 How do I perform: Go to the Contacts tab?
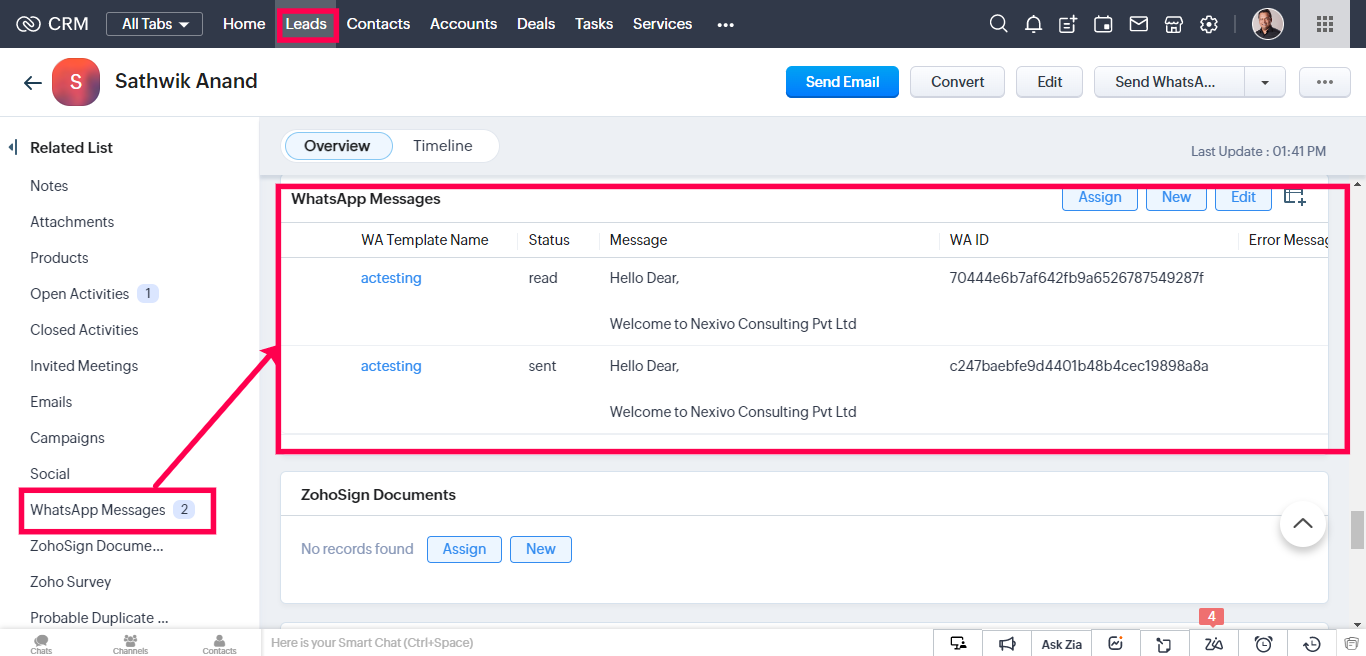click(x=378, y=24)
